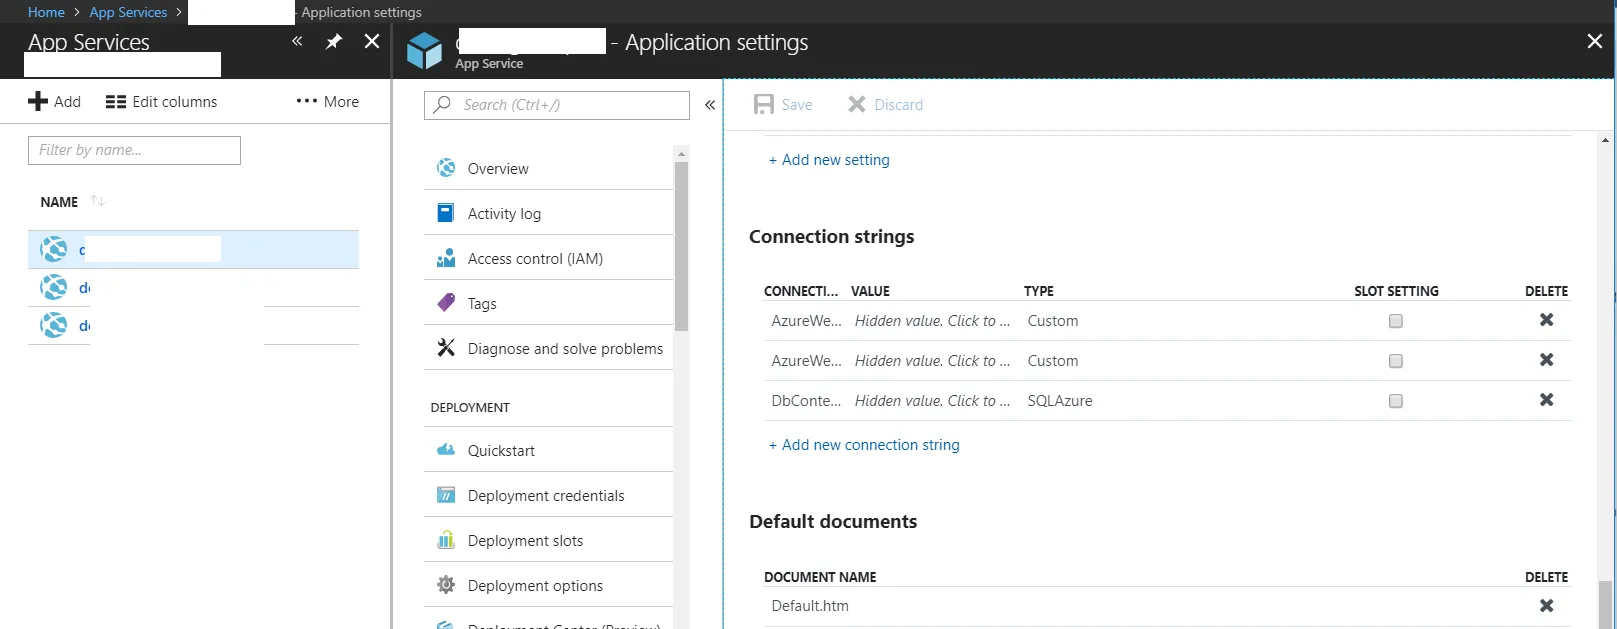The height and width of the screenshot is (629, 1617).
Task: Add new connection string
Action: point(864,445)
